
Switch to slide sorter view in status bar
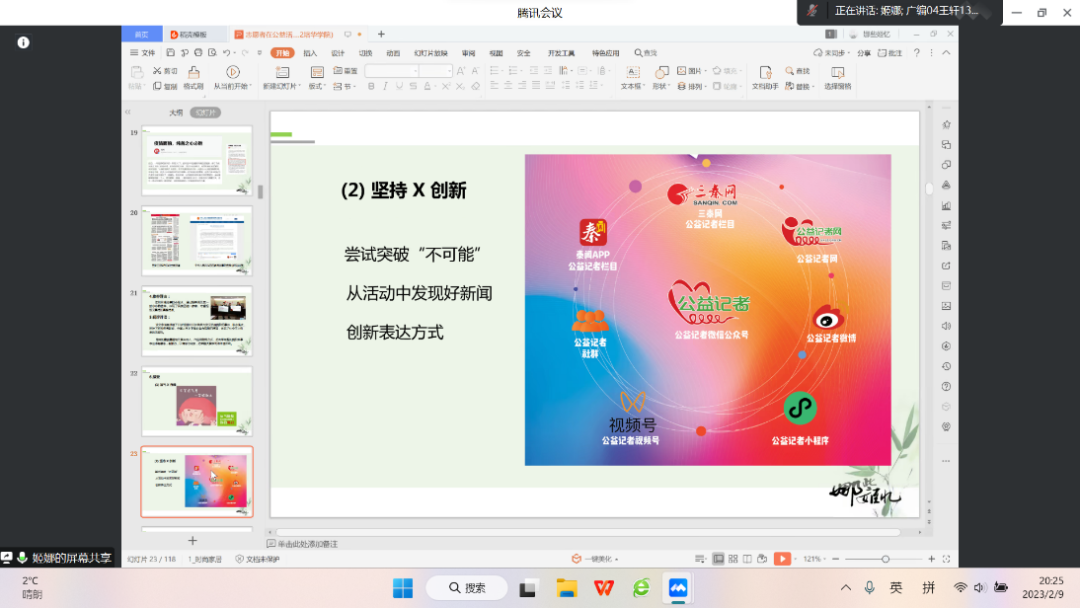click(733, 559)
